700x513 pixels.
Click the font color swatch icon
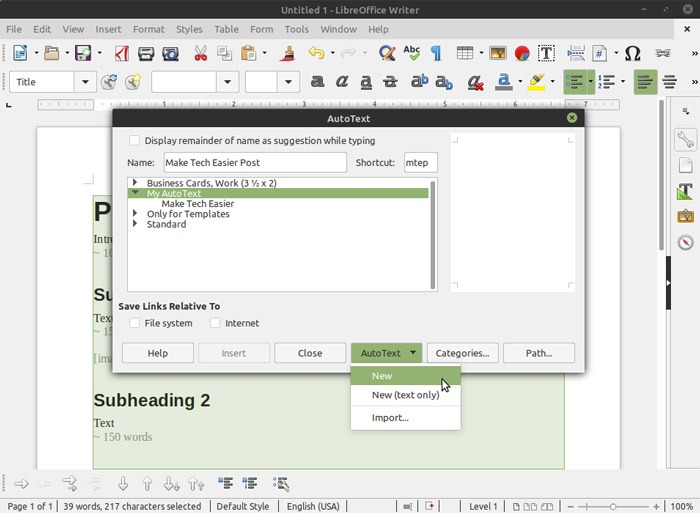(504, 82)
